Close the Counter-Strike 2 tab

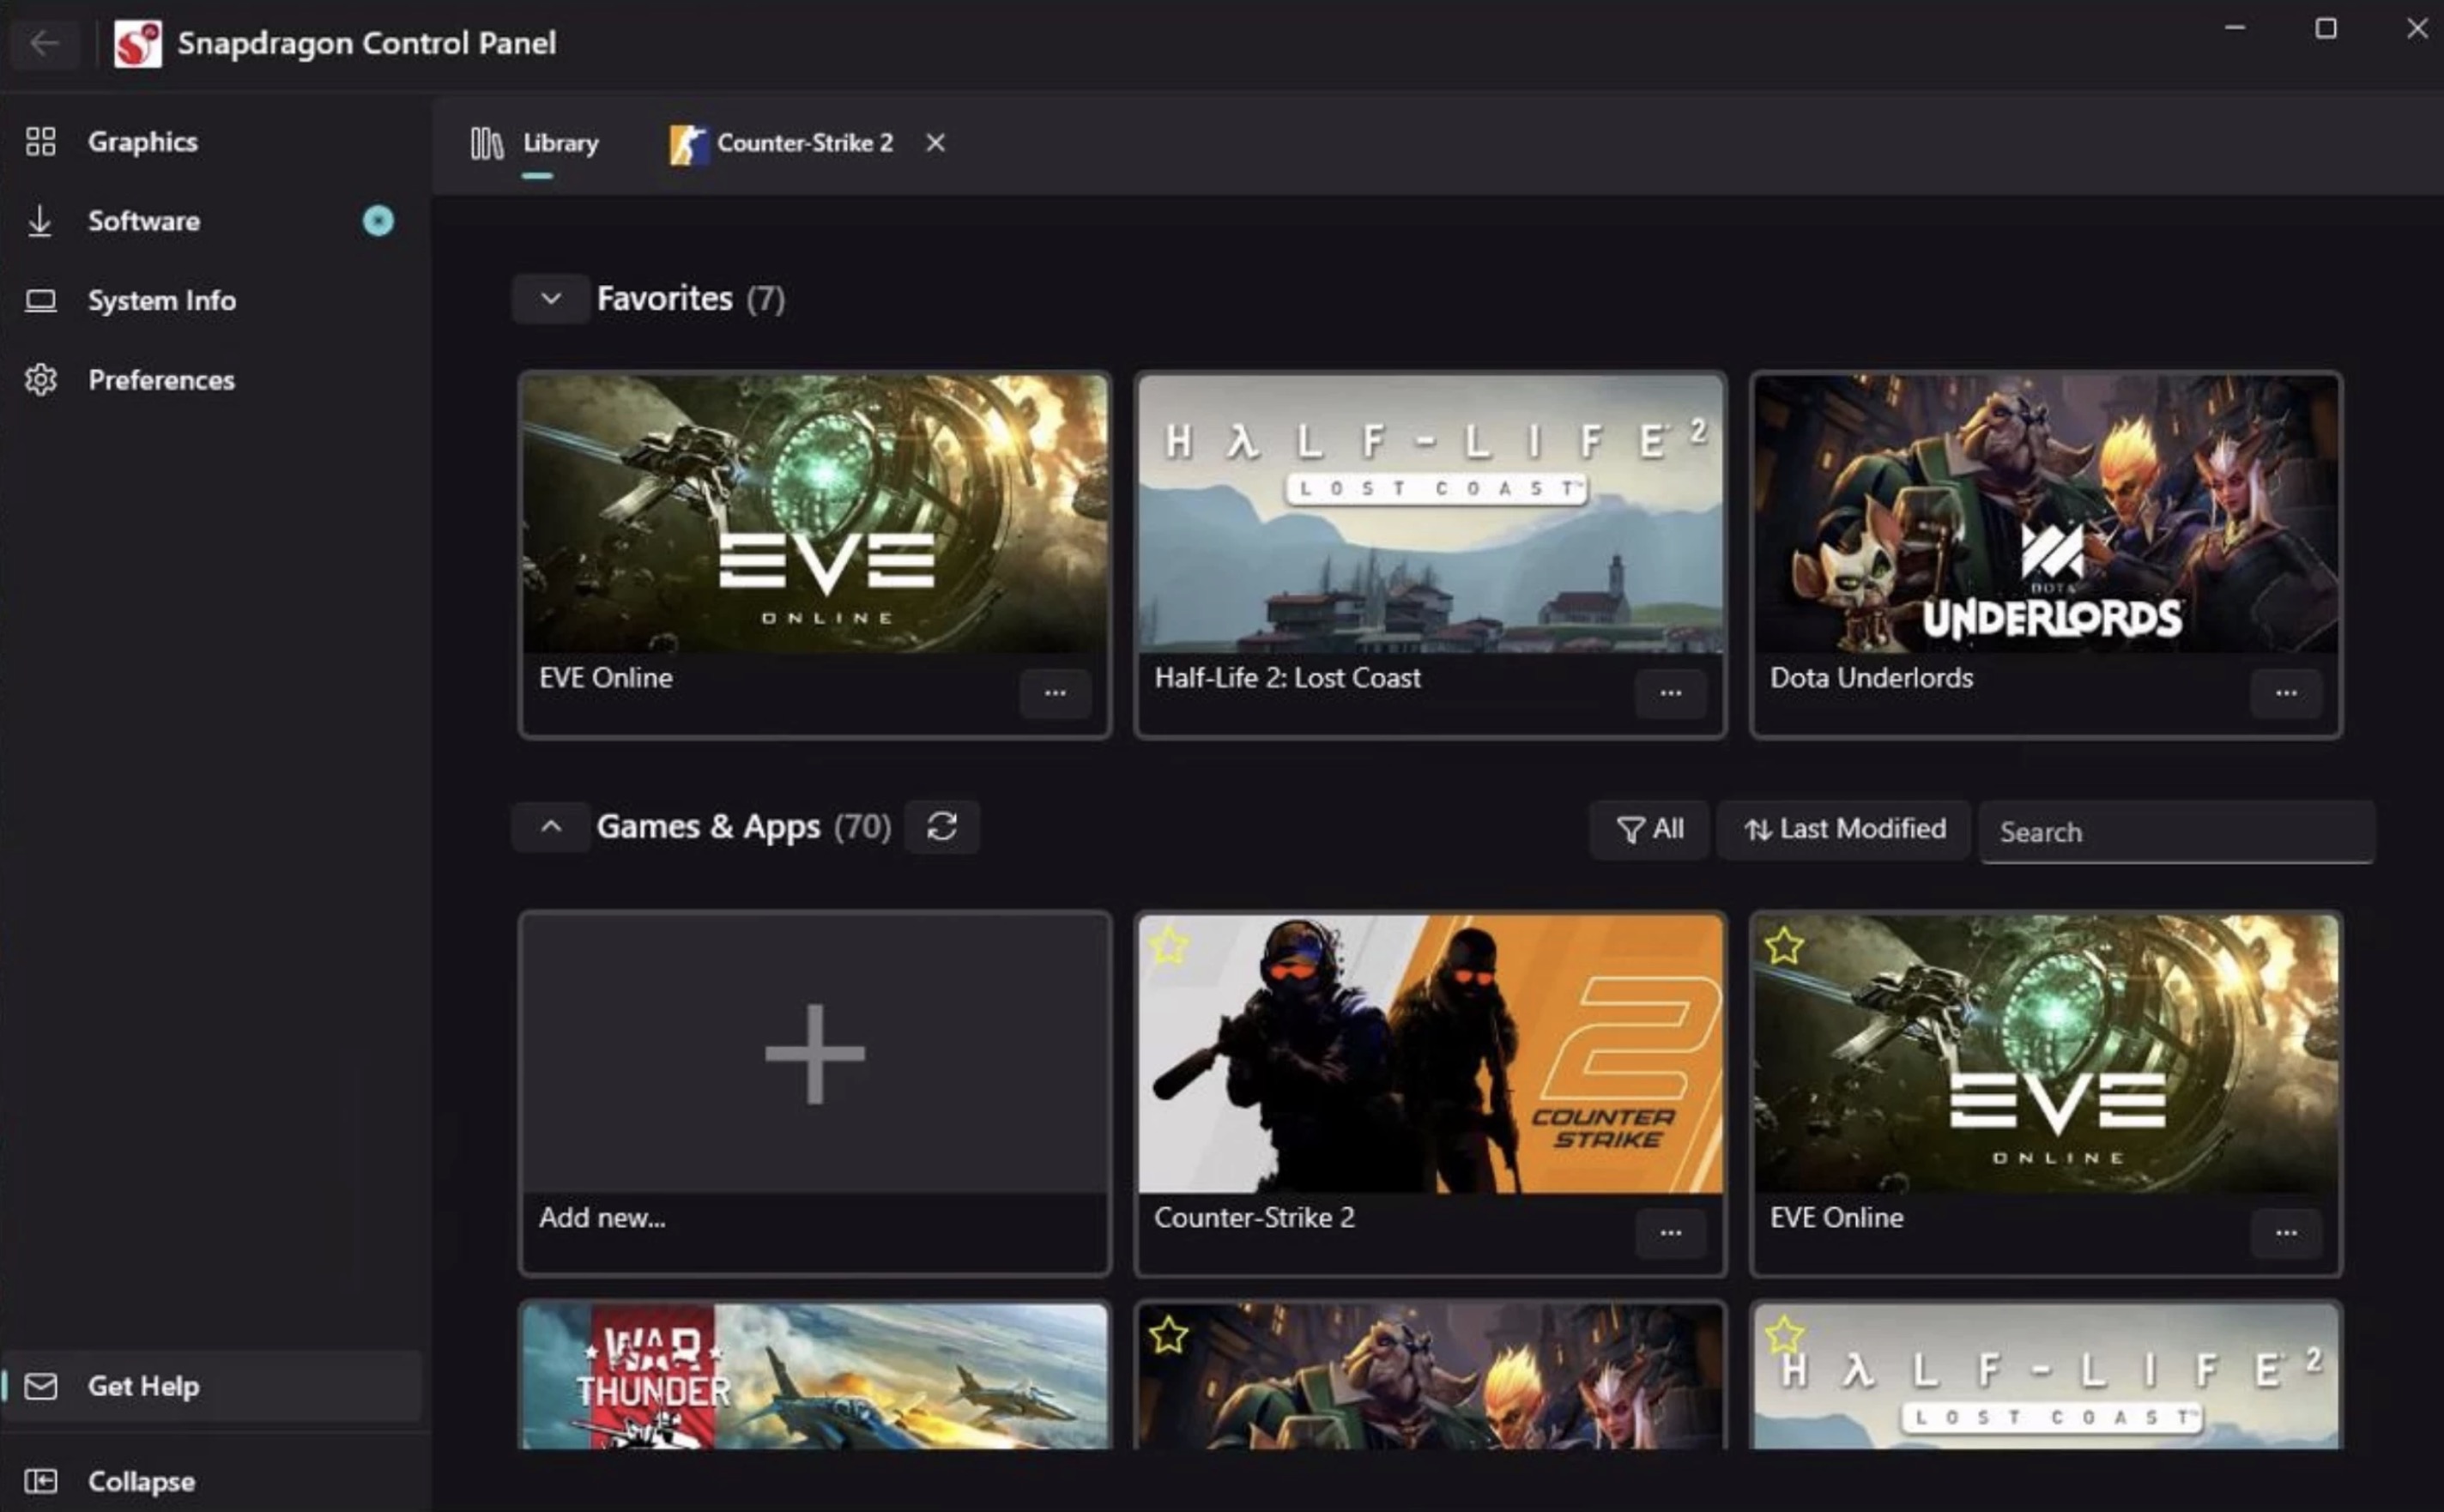pyautogui.click(x=935, y=144)
